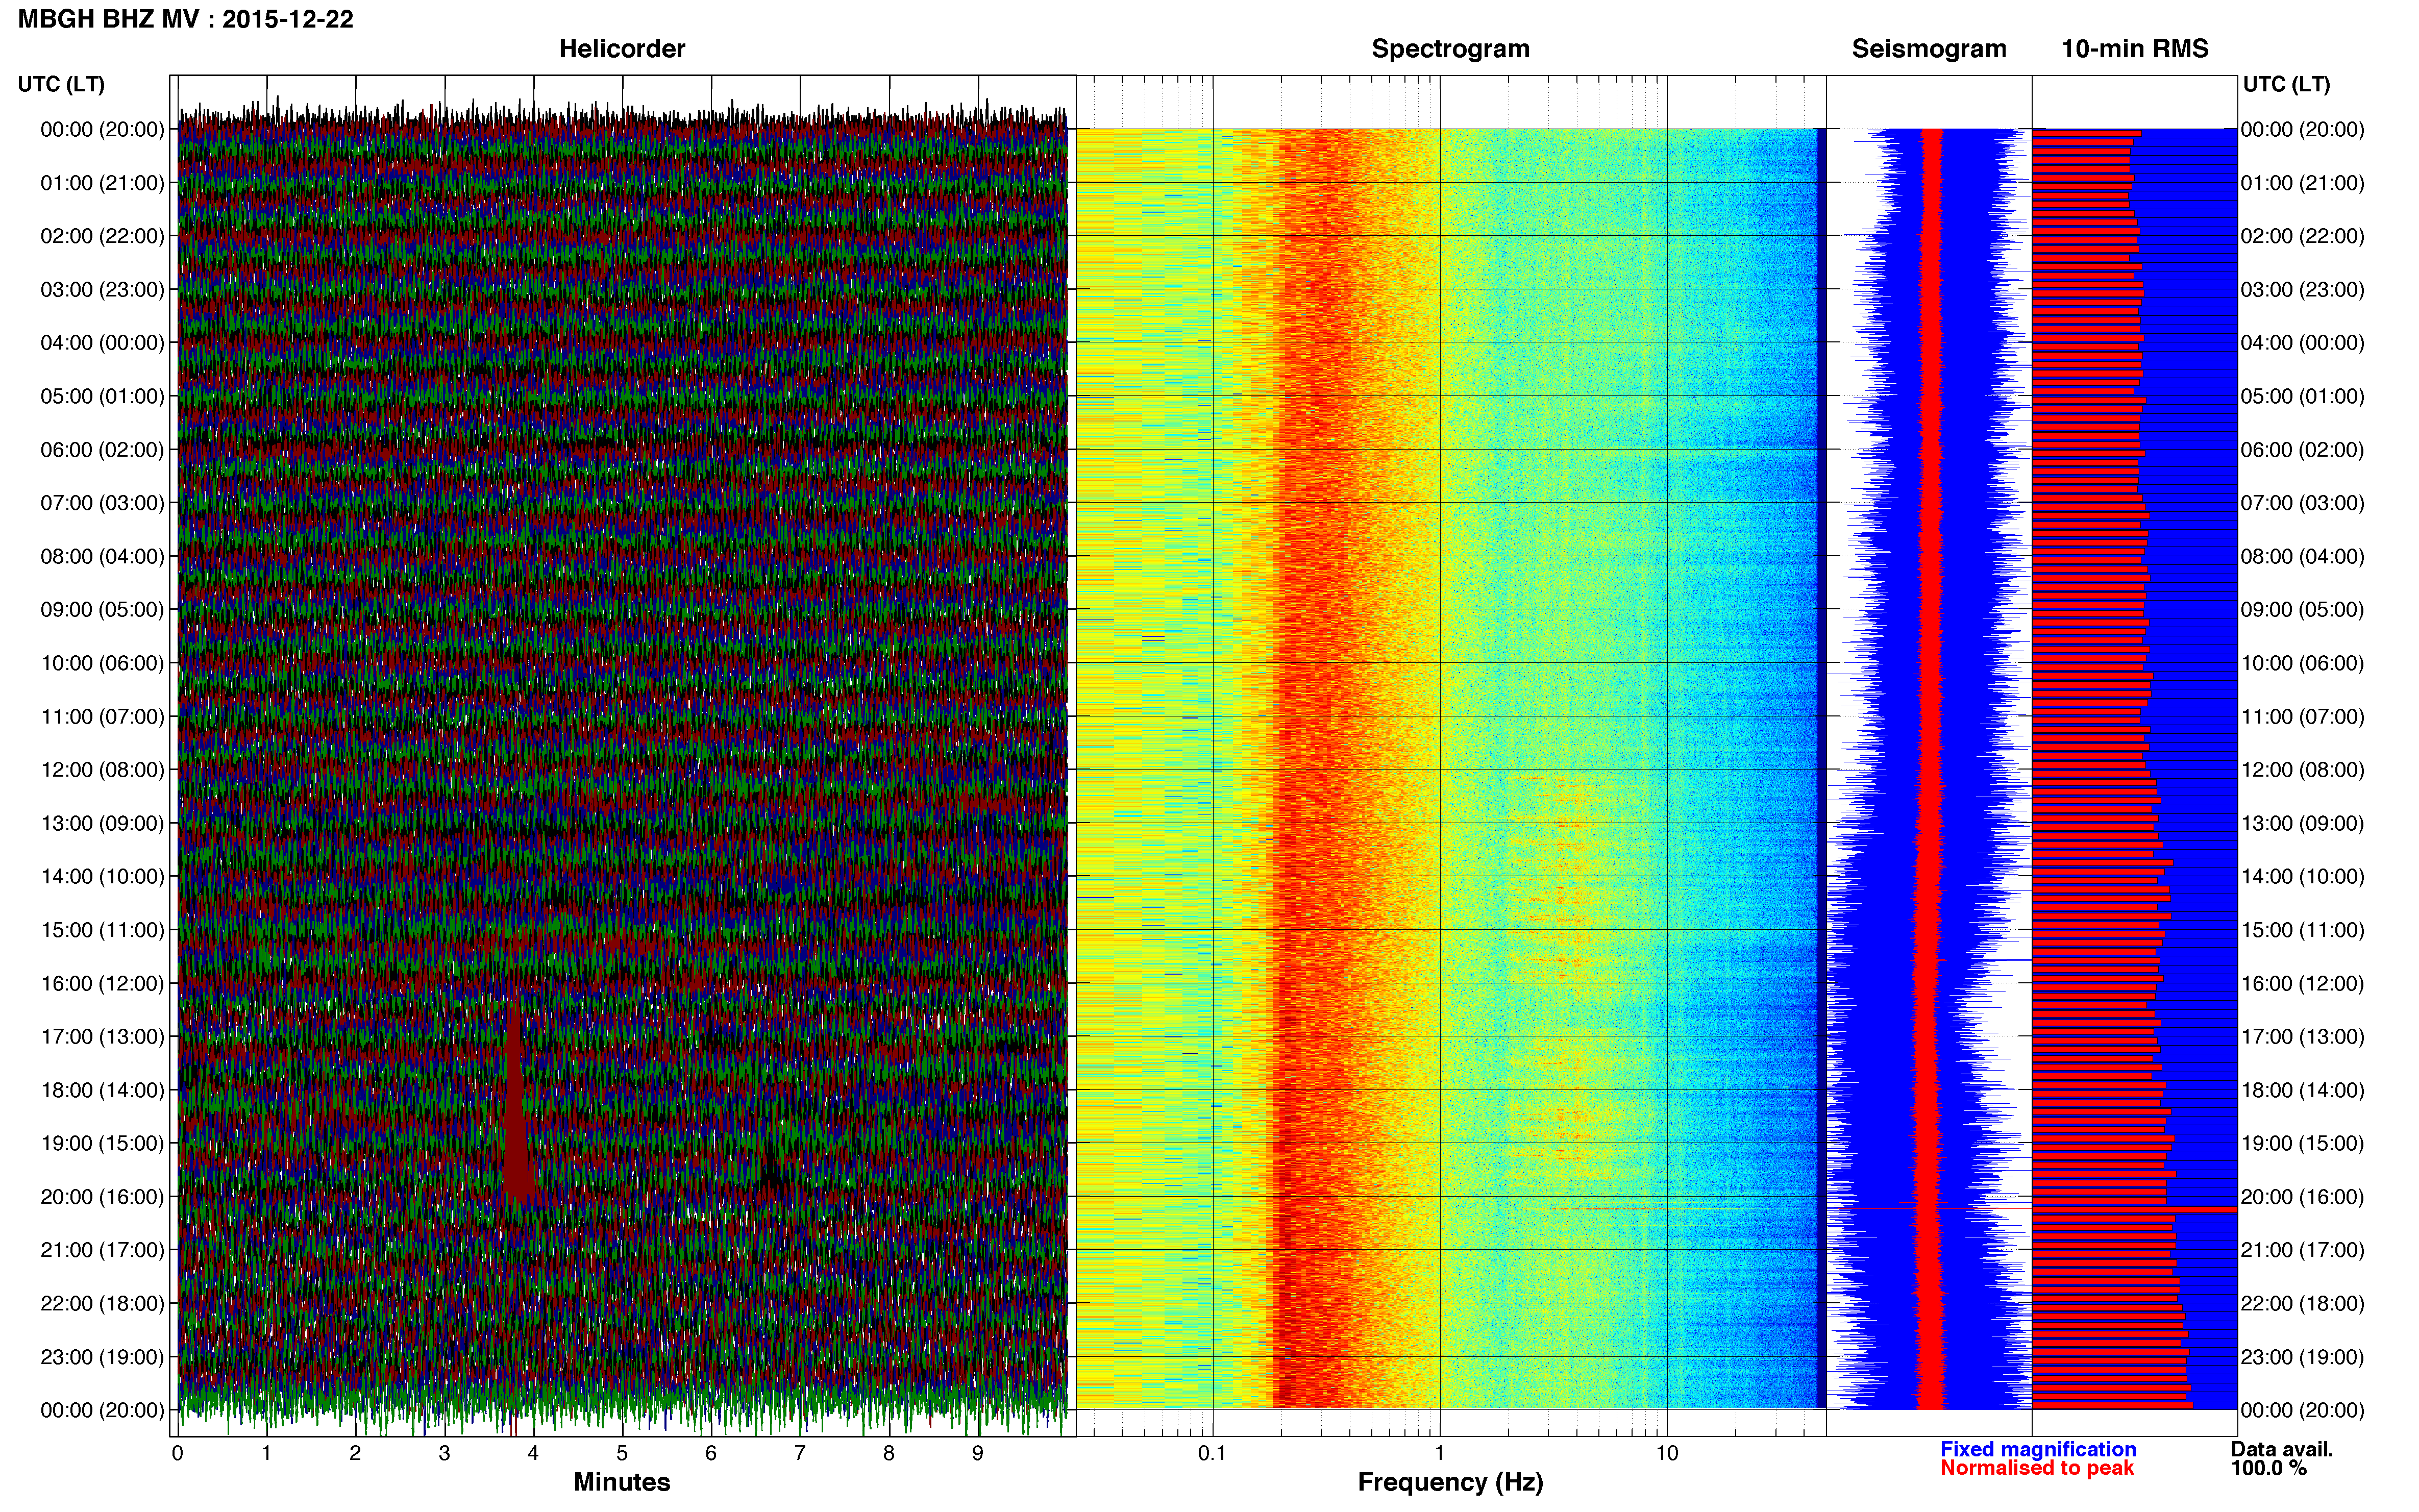
Task: Click the 100.0 % availability value
Action: pos(2269,1468)
